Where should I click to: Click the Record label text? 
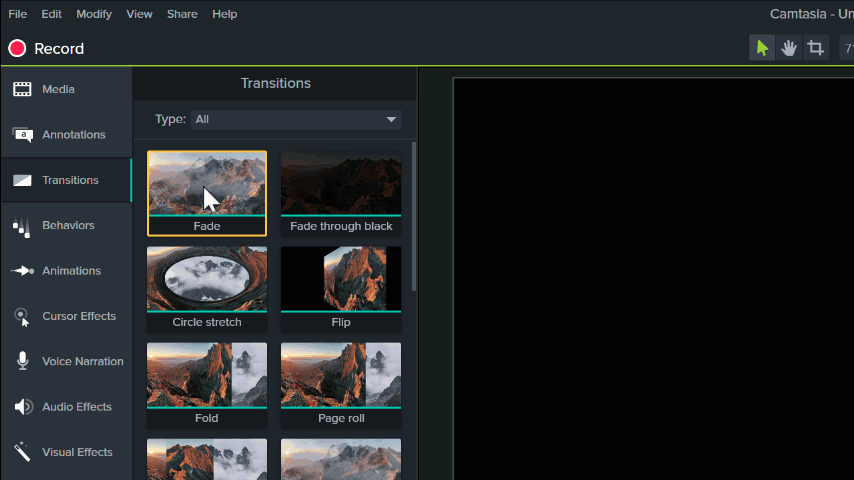[x=59, y=49]
